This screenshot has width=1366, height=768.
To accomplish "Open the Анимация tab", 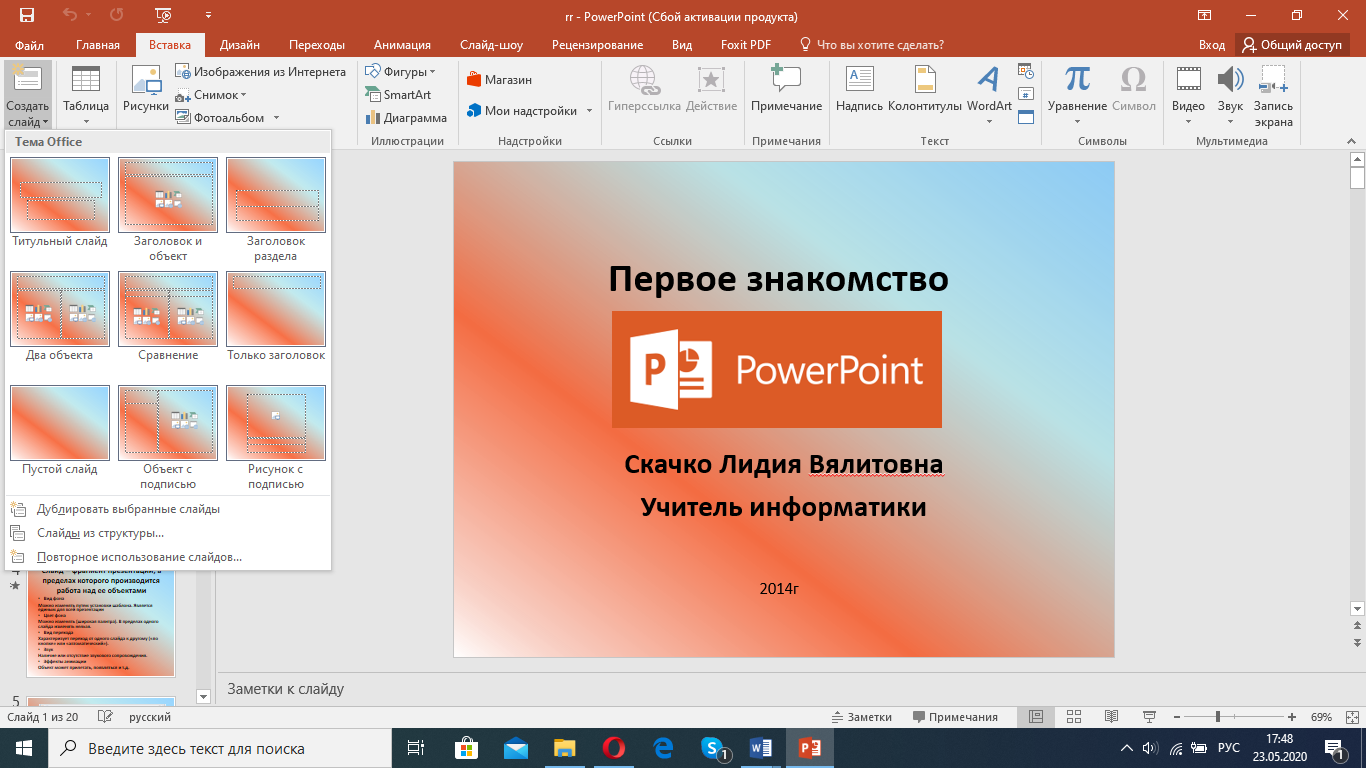I will 402,45.
